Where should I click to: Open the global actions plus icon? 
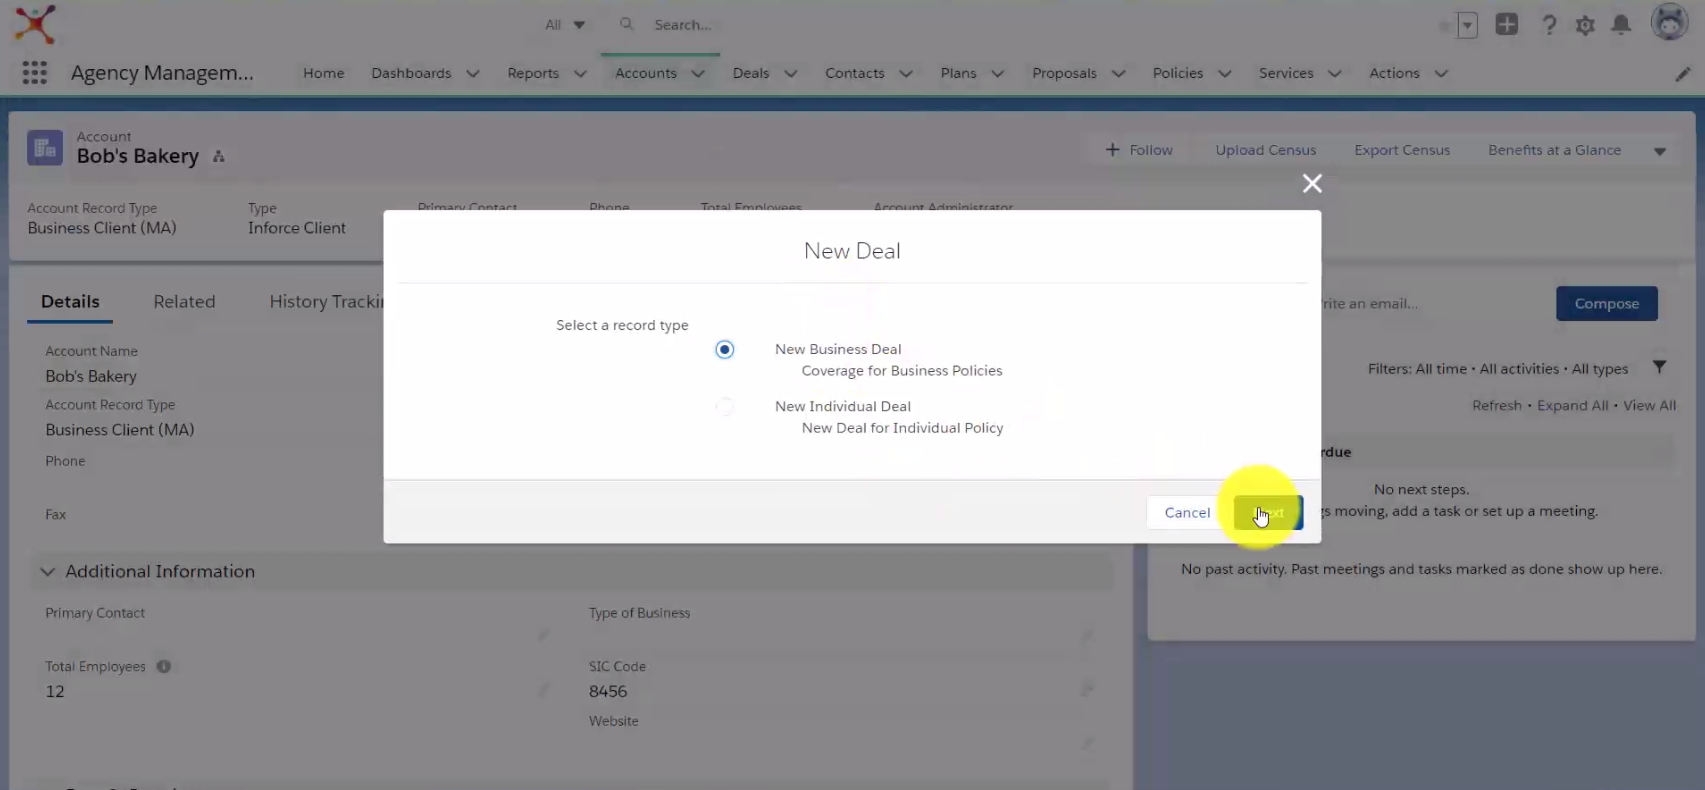[x=1507, y=25]
